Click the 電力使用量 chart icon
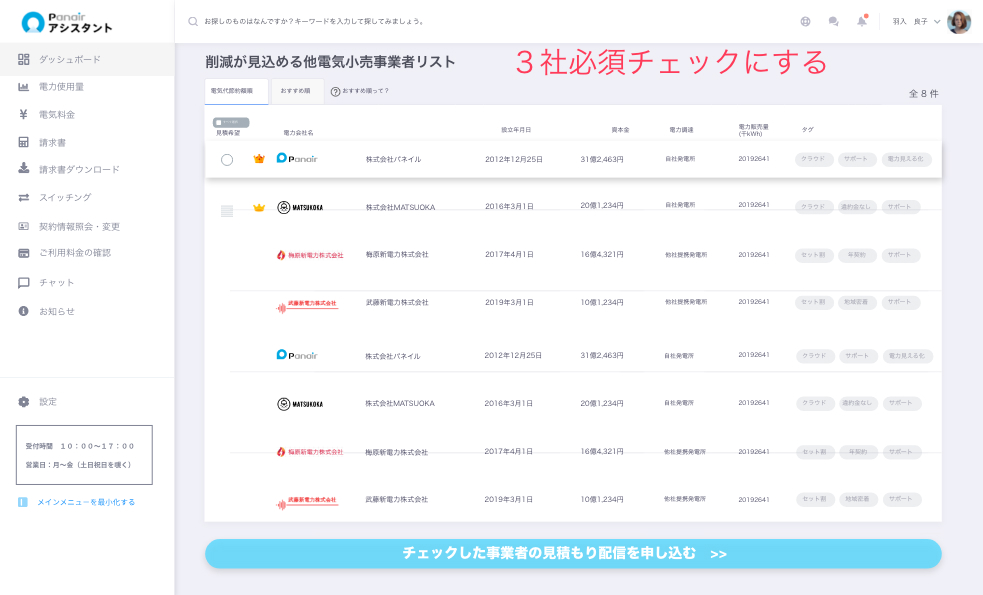 [x=23, y=87]
